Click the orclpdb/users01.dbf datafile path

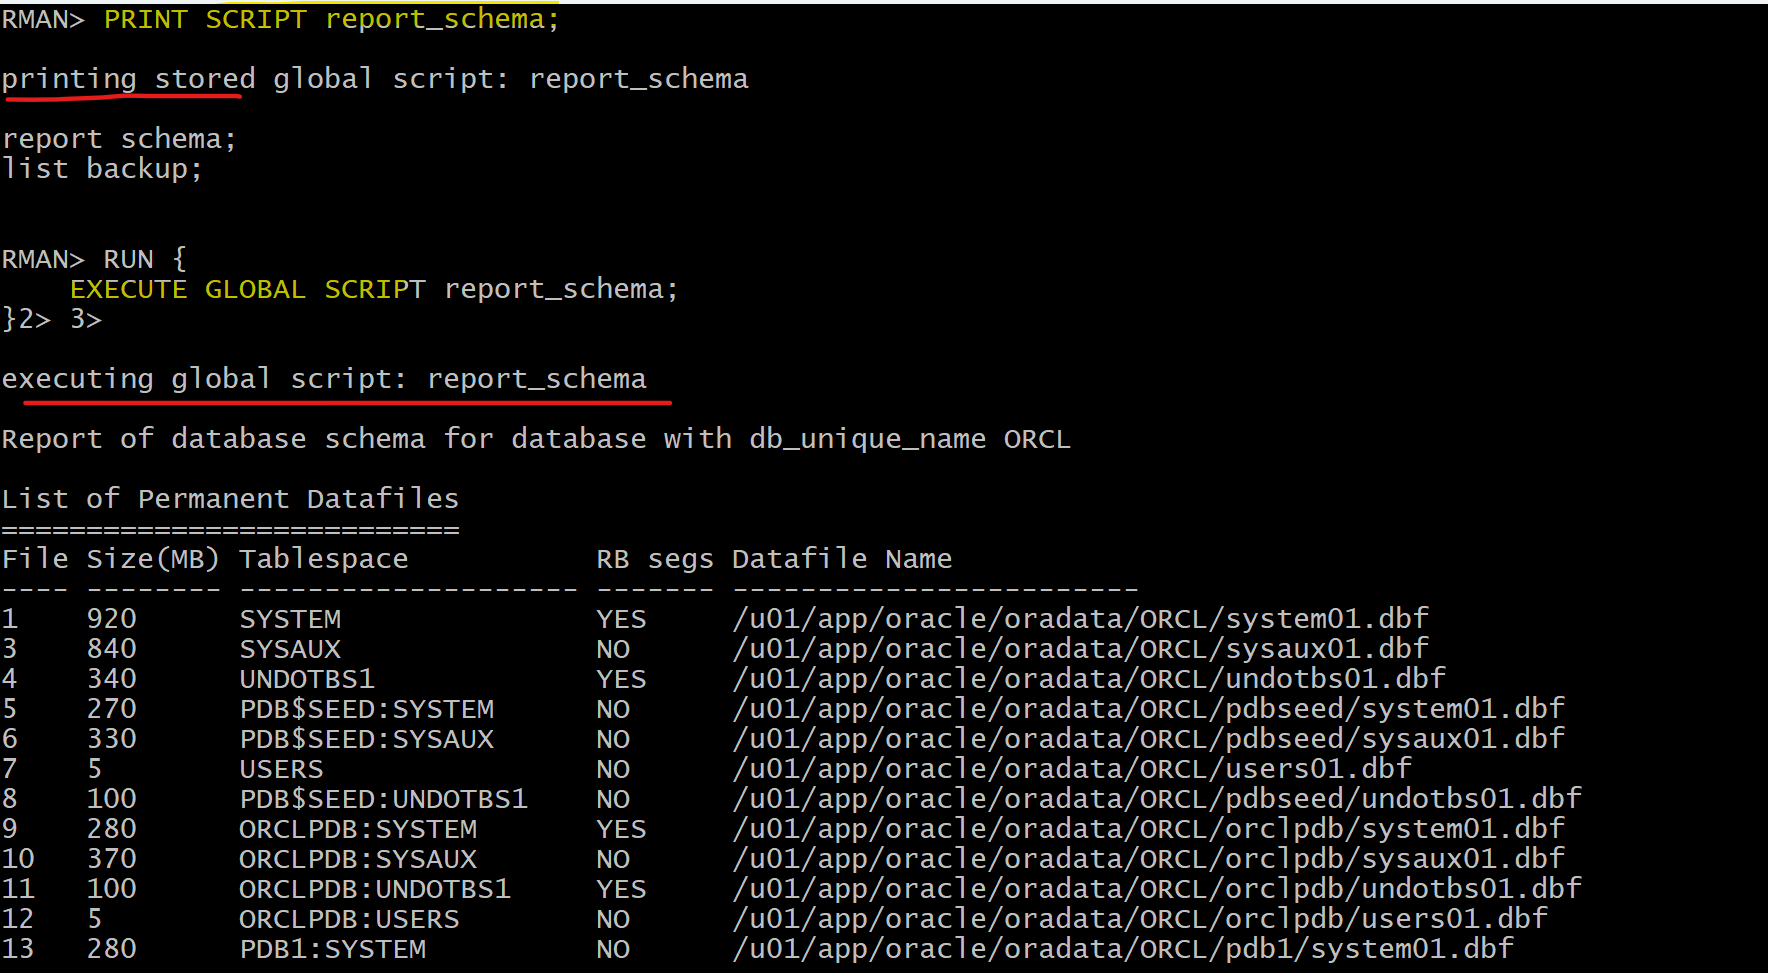(x=1140, y=919)
